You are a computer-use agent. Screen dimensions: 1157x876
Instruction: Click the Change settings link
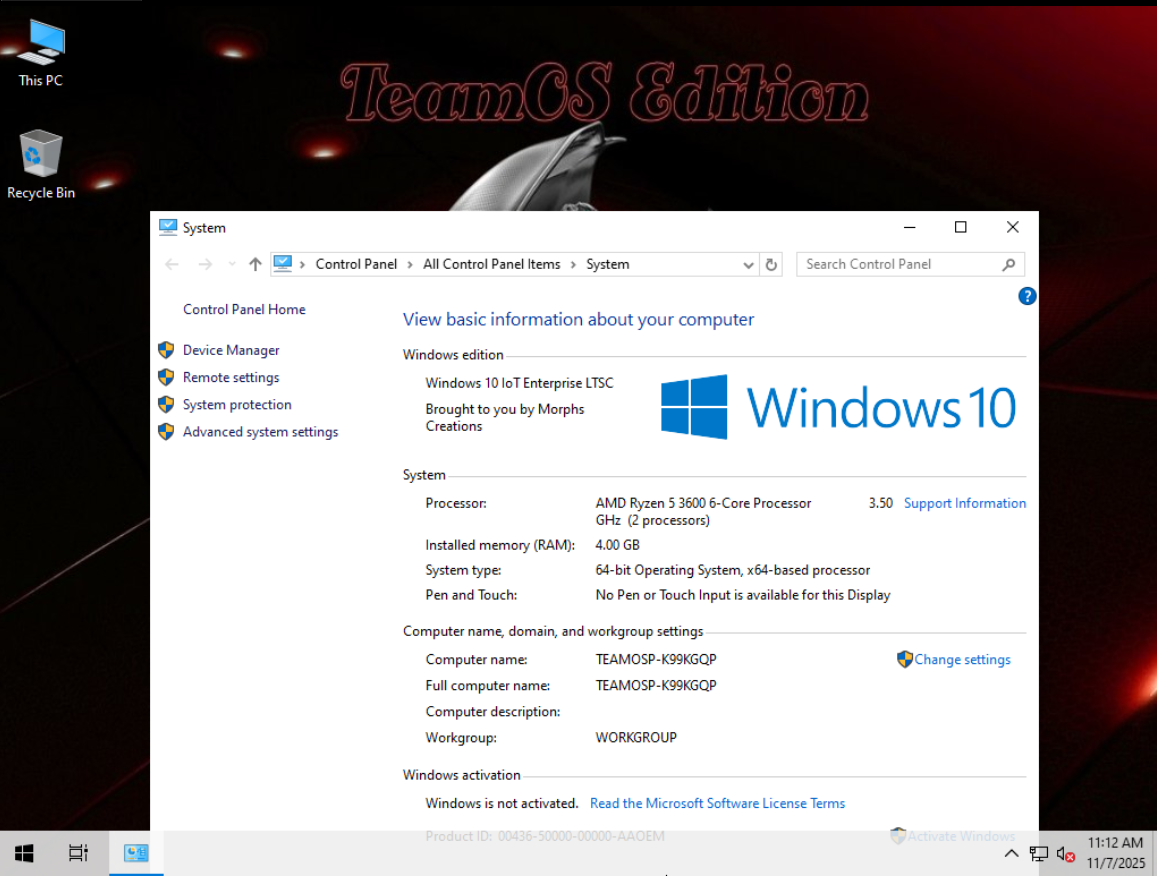(x=962, y=660)
